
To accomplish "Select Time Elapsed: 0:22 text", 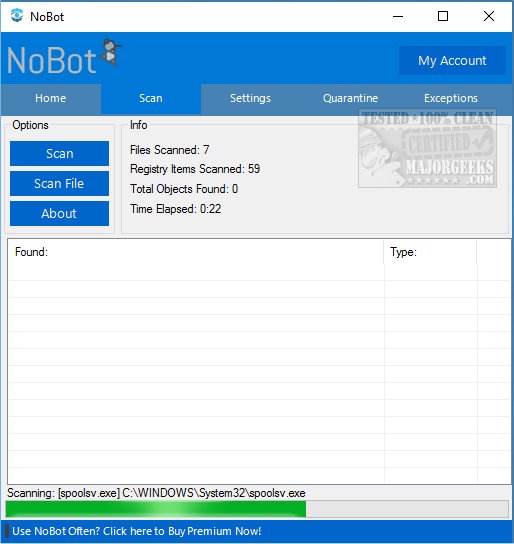I will click(175, 209).
